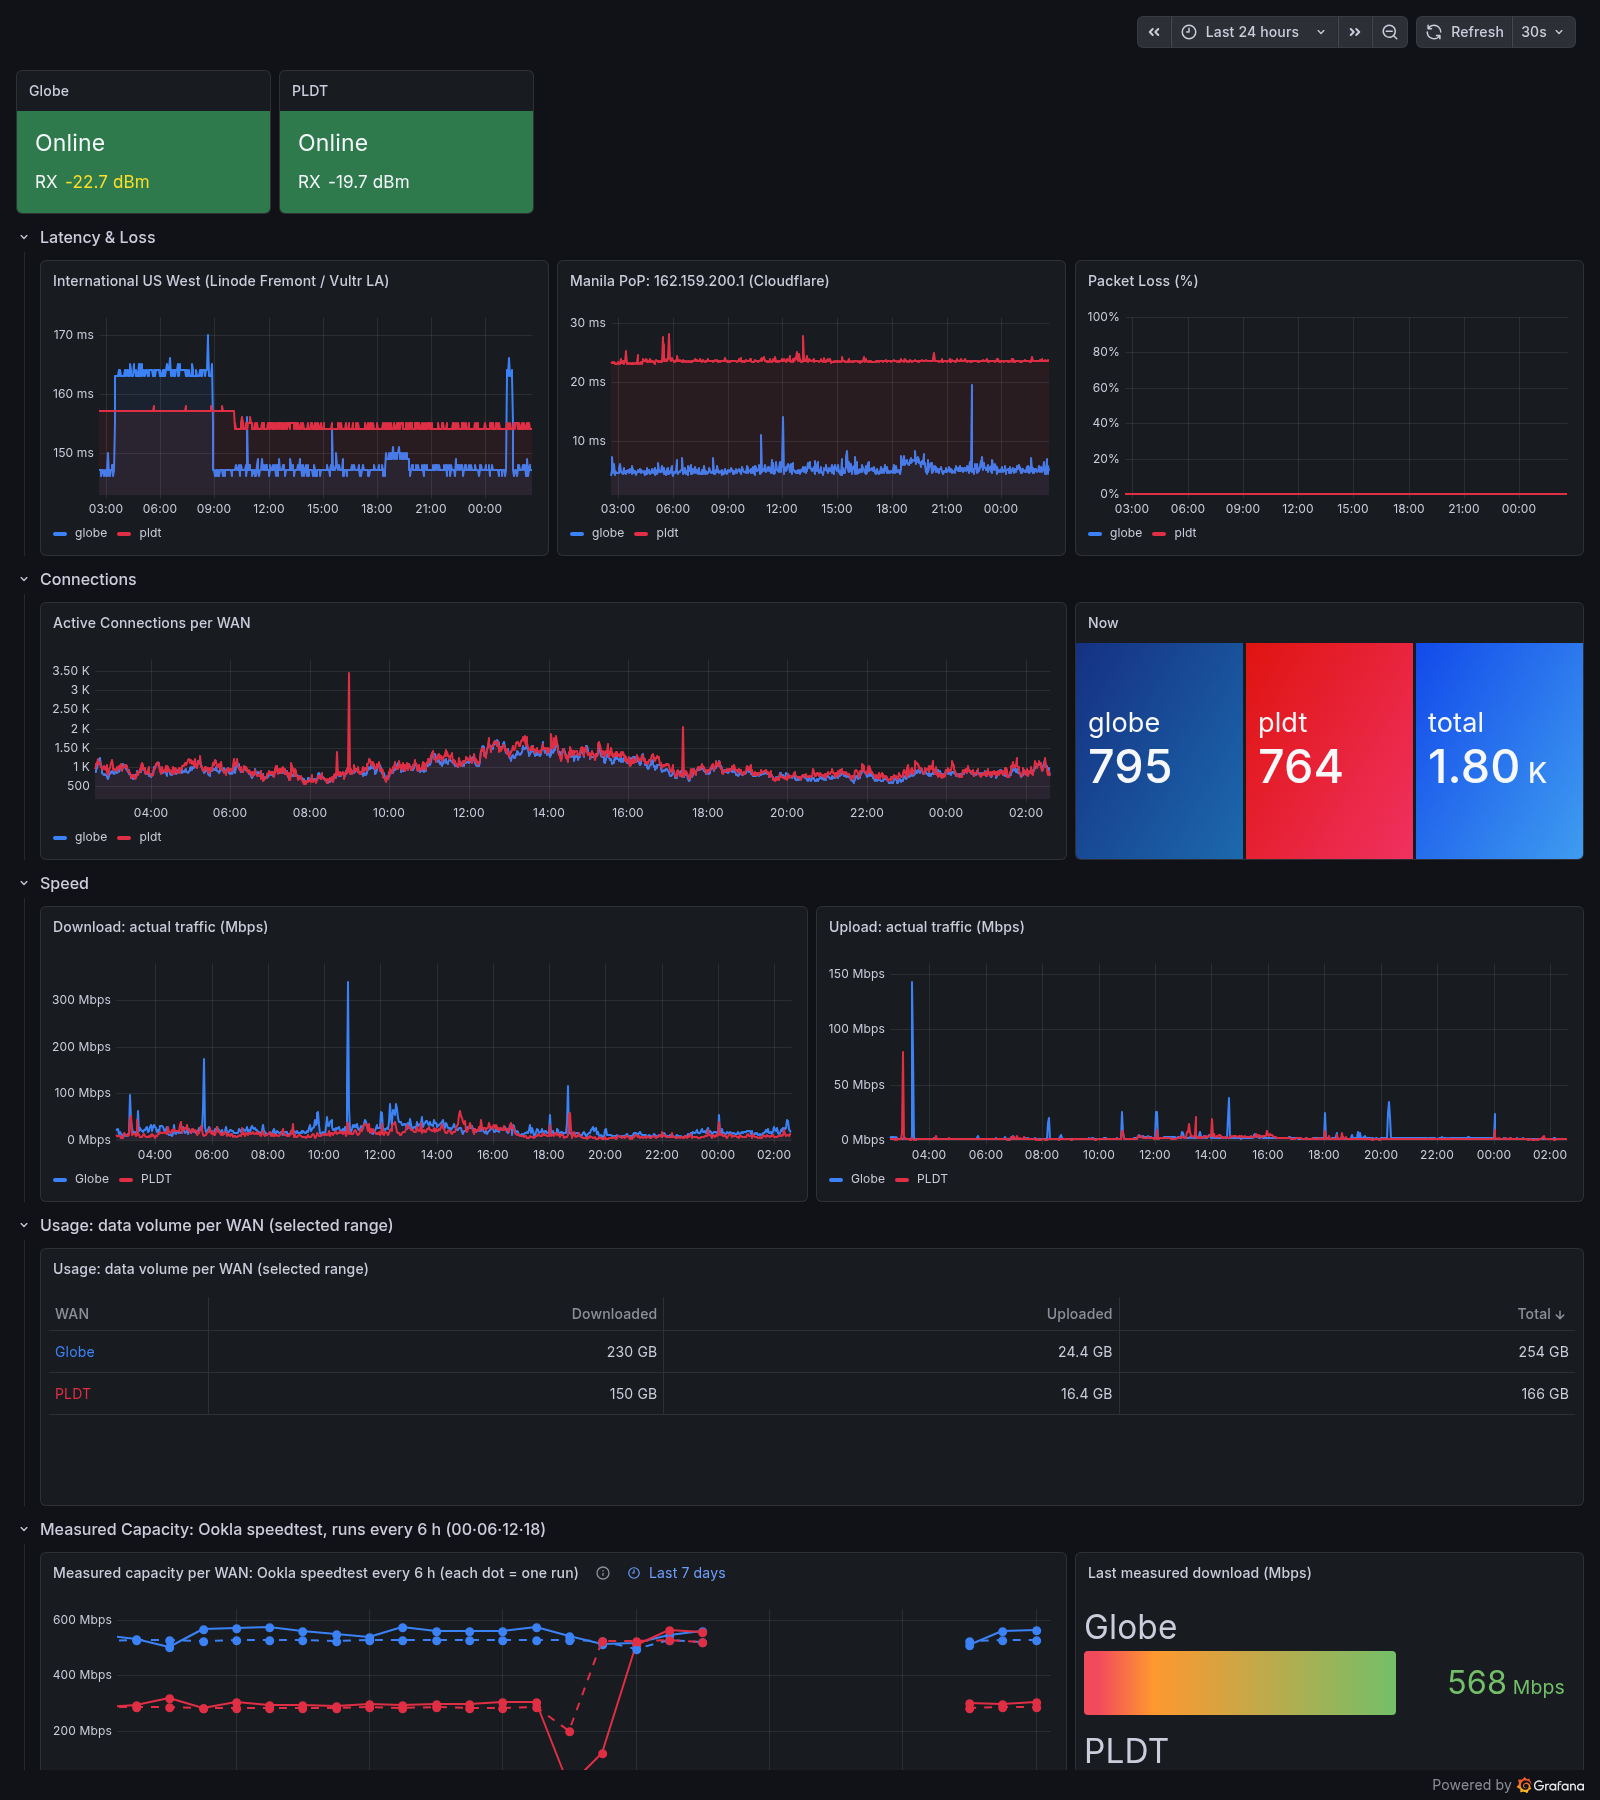Click the Grafana logo in the footer
Viewport: 1600px width, 1800px height.
click(1551, 1785)
